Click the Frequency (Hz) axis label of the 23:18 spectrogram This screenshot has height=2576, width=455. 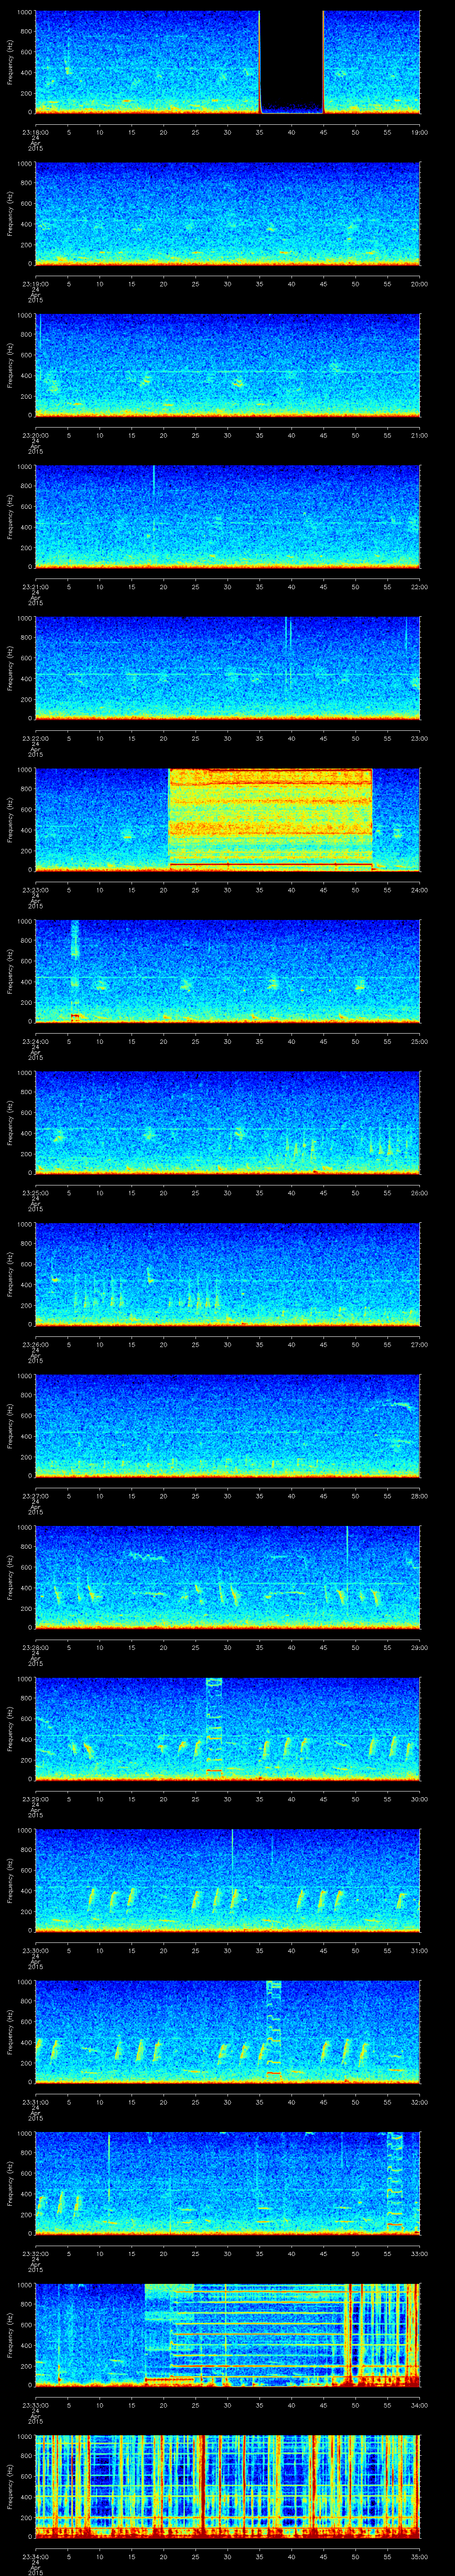tap(10, 62)
